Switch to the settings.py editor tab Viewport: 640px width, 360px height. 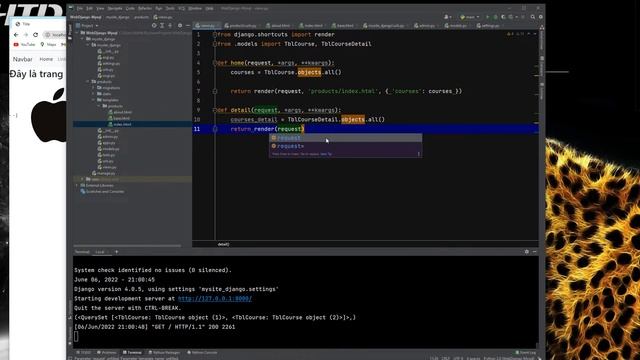pyautogui.click(x=490, y=26)
